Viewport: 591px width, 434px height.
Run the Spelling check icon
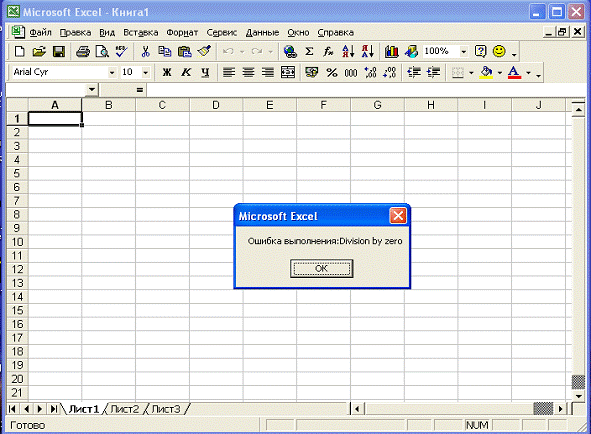point(122,51)
